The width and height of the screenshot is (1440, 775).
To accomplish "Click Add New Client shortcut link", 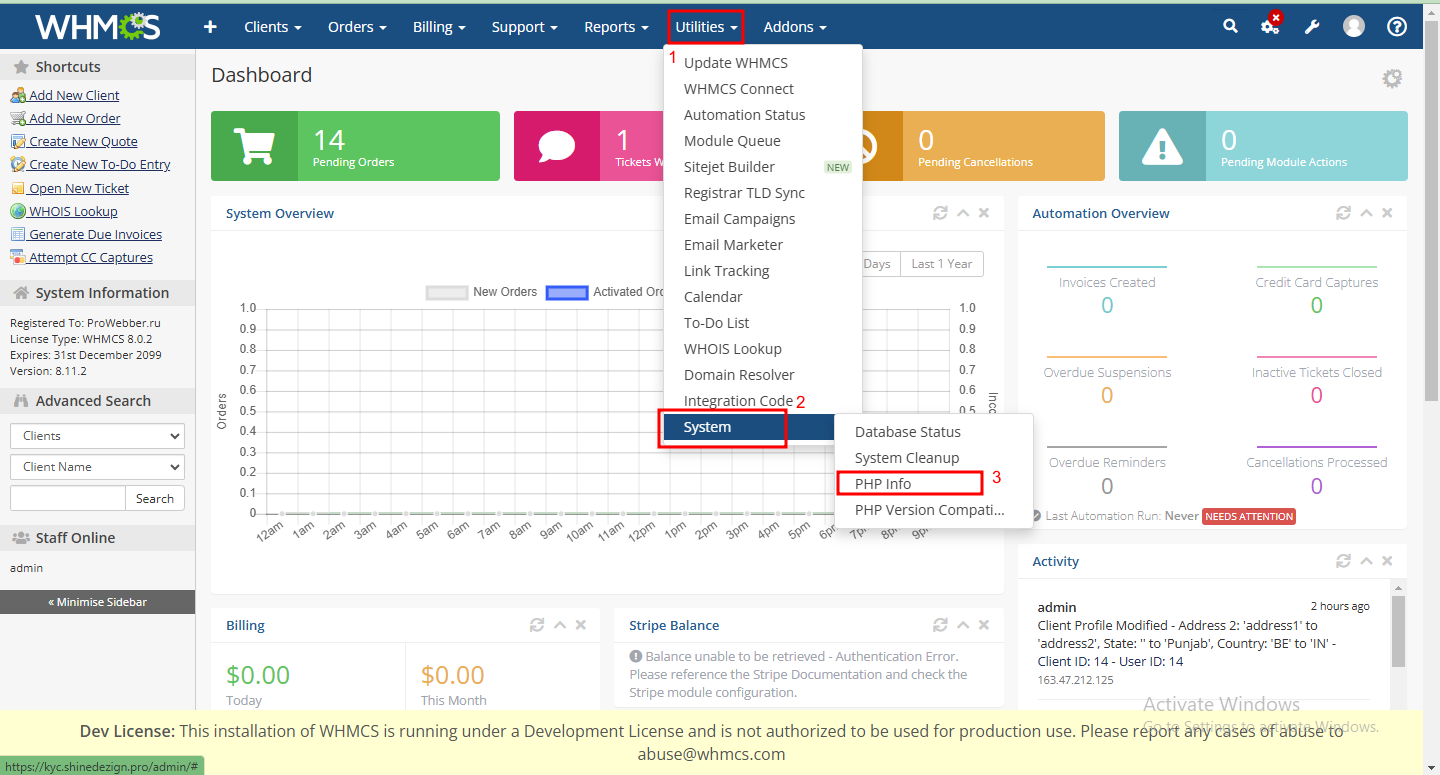I will 74,96.
